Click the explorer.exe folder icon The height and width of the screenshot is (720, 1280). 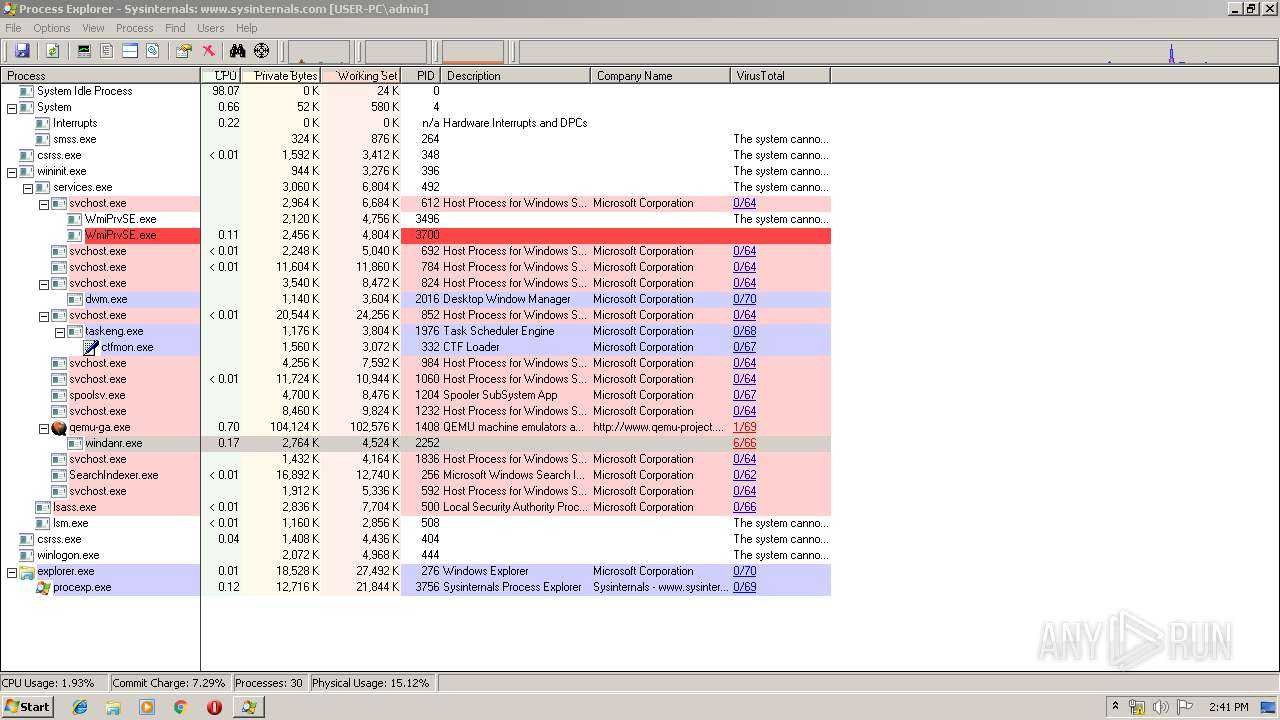coord(27,571)
